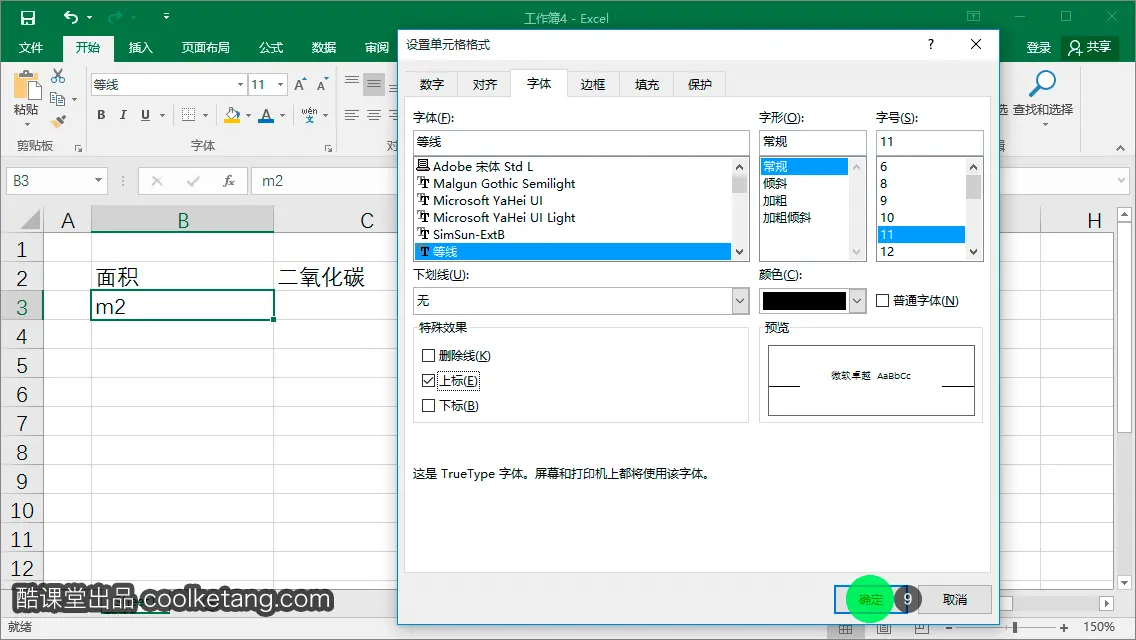Click the Cut scissors icon

pyautogui.click(x=58, y=75)
